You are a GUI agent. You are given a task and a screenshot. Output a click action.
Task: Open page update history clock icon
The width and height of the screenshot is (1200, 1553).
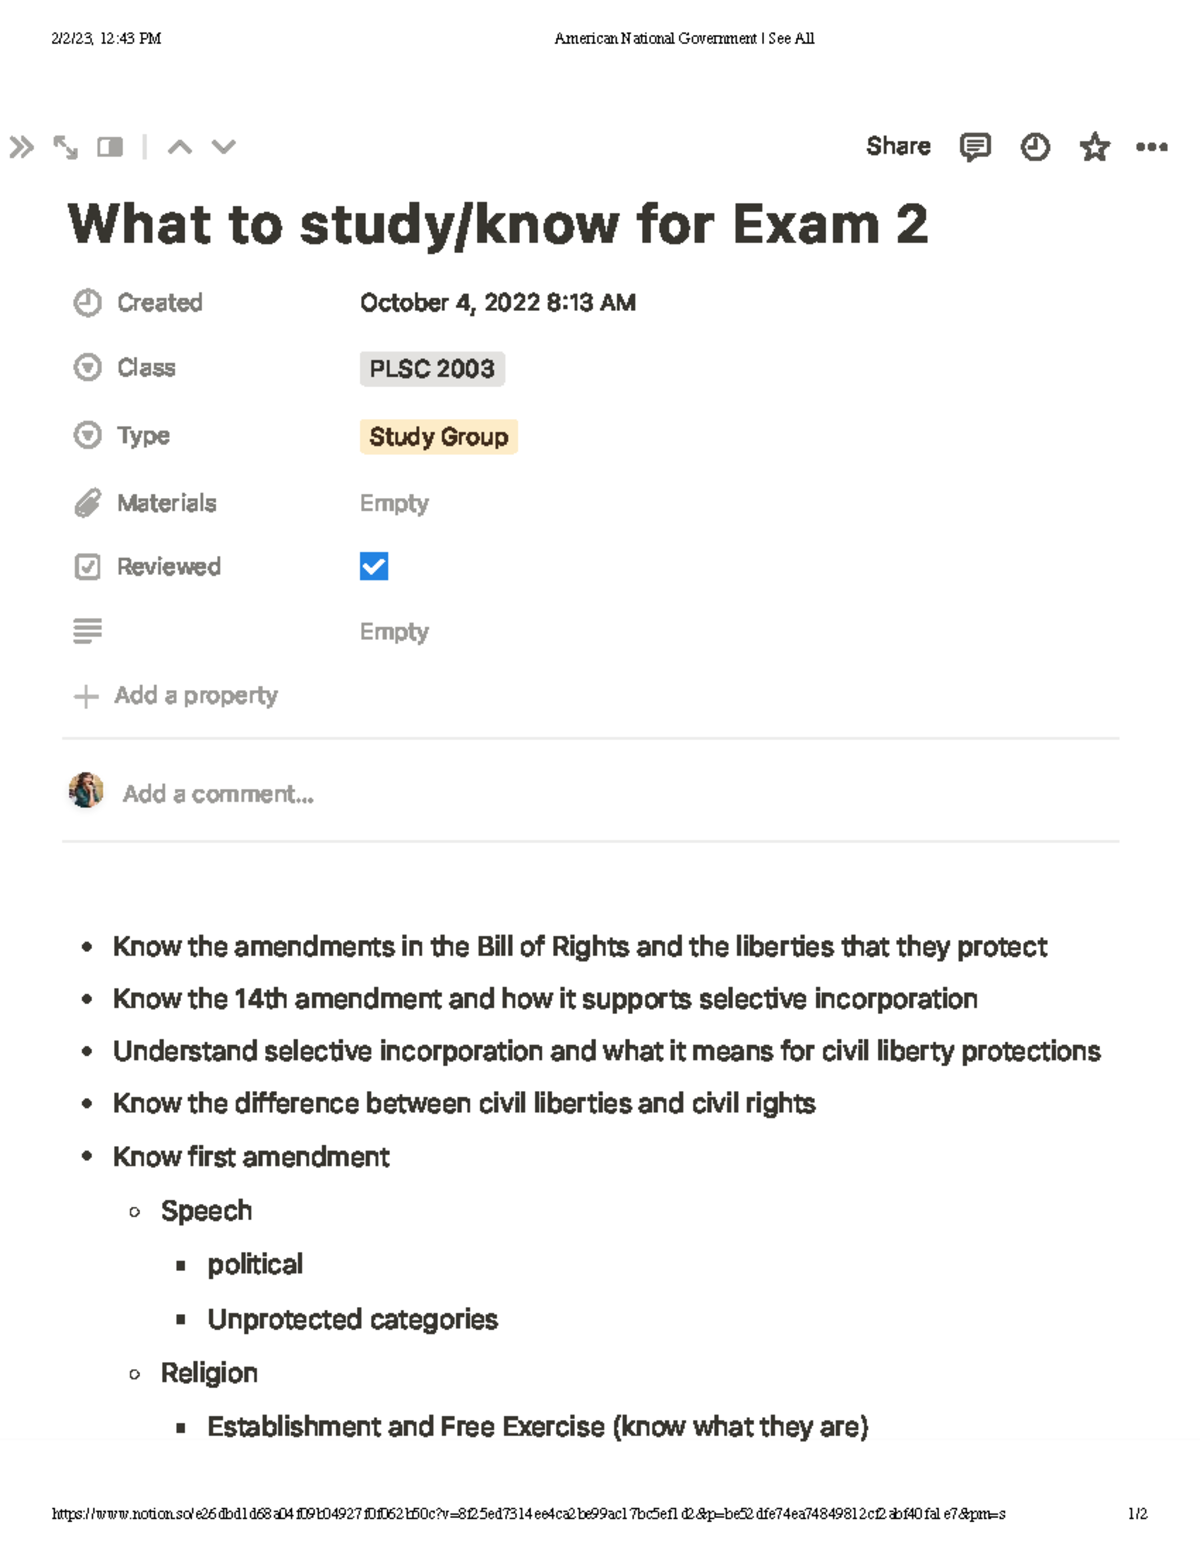pos(1036,146)
